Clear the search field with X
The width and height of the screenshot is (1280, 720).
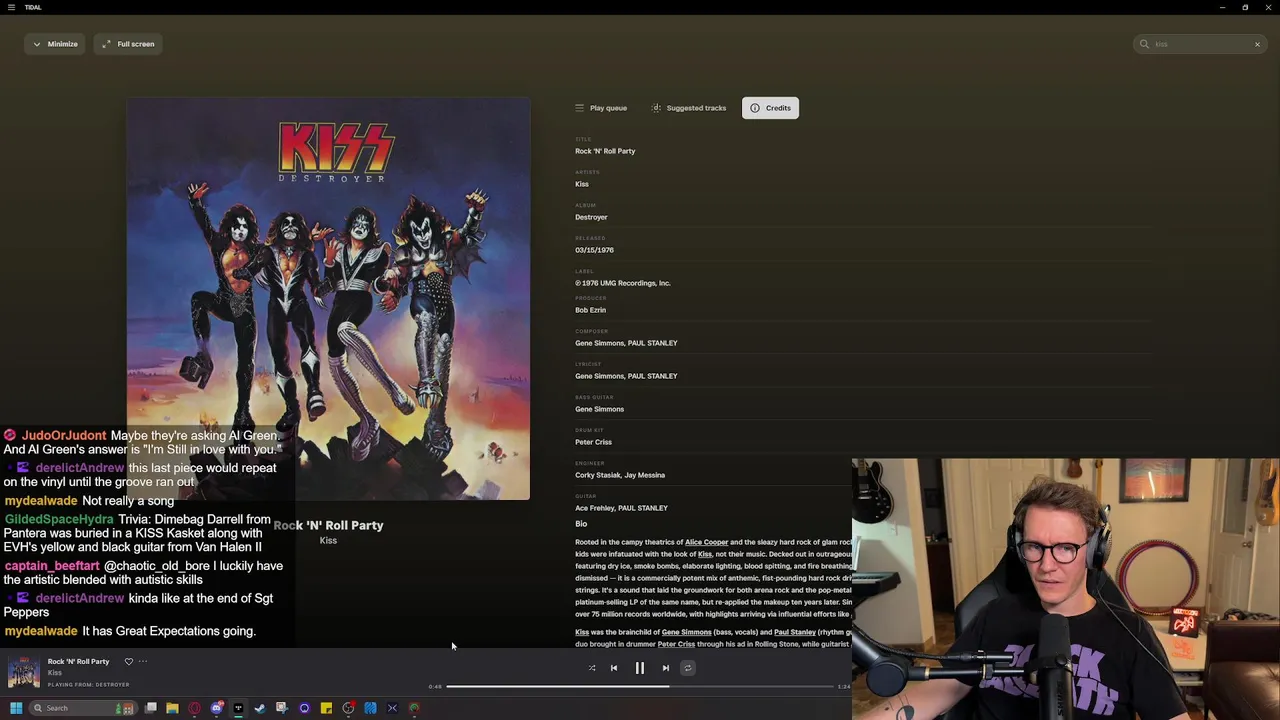(1257, 44)
